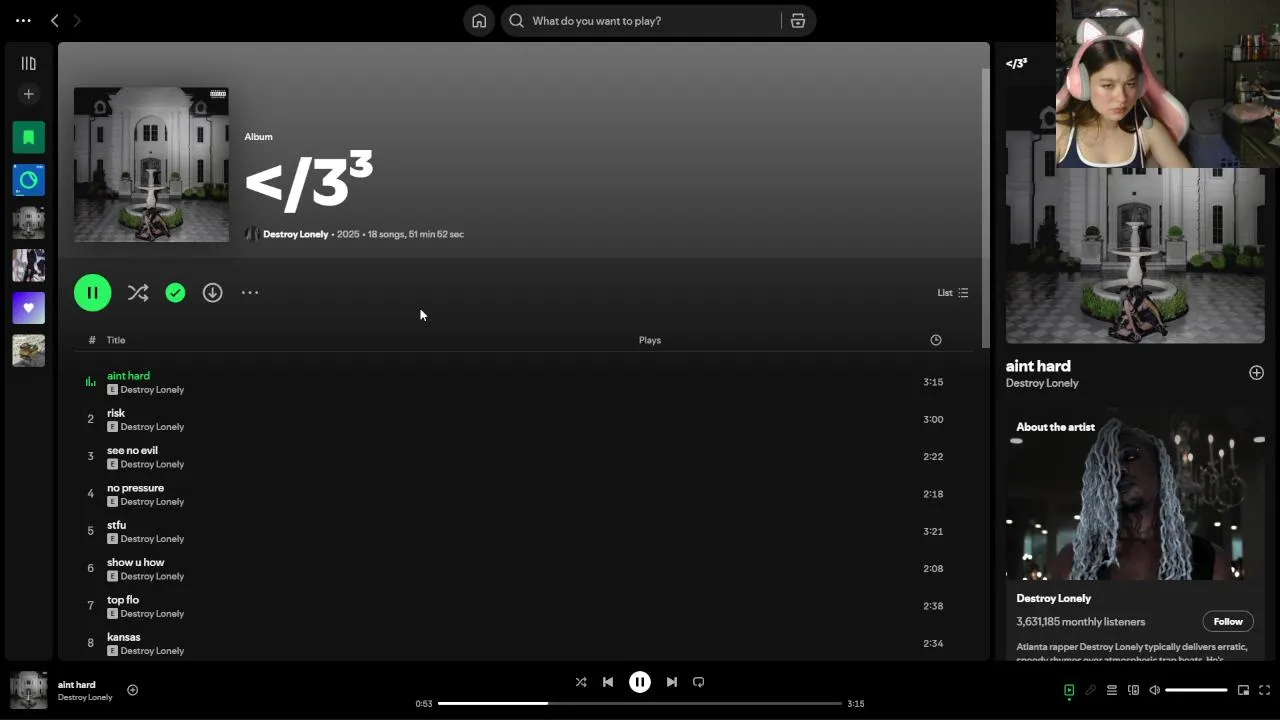
Task: Open 'aint hard' title in bottom bar
Action: point(76,685)
